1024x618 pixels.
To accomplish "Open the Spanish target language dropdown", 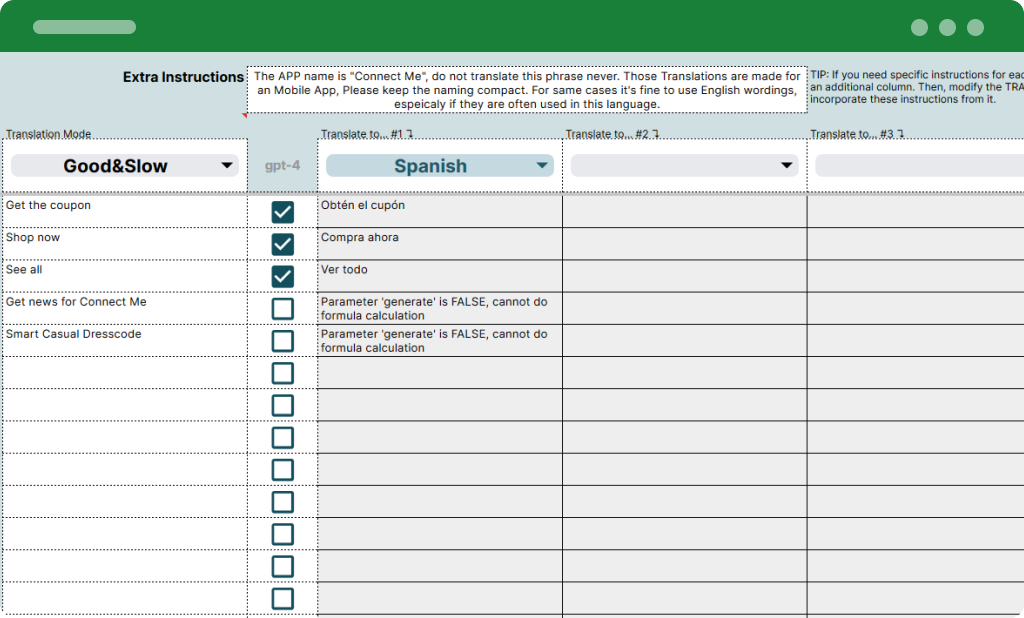I will 439,165.
